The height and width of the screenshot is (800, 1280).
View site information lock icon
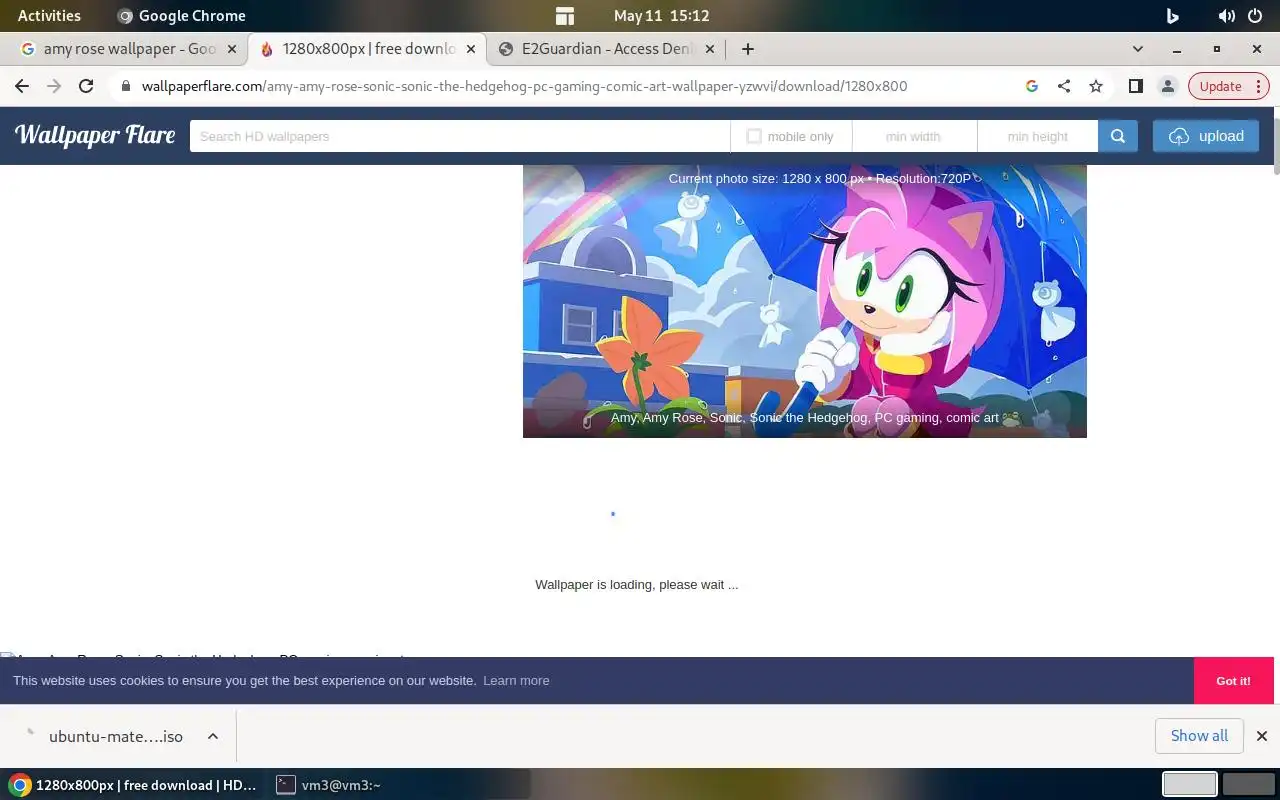[x=126, y=86]
